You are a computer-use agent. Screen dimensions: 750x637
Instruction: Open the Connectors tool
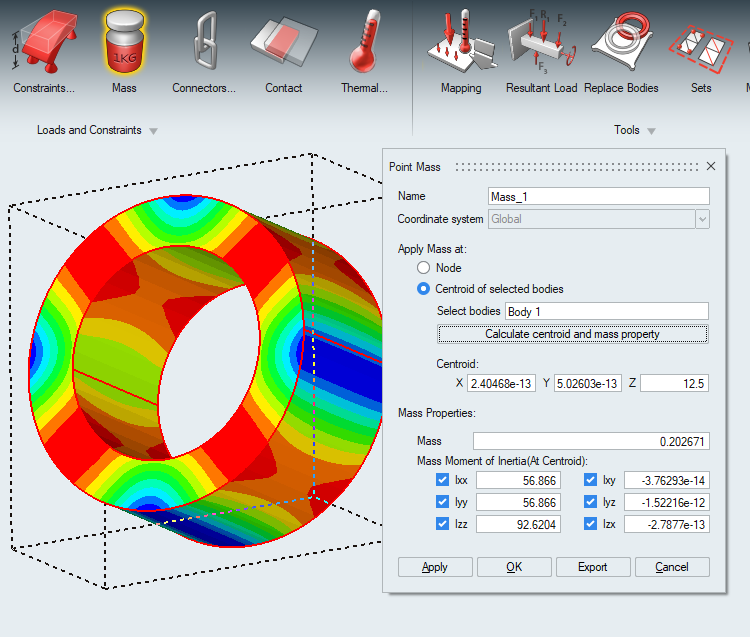point(204,50)
